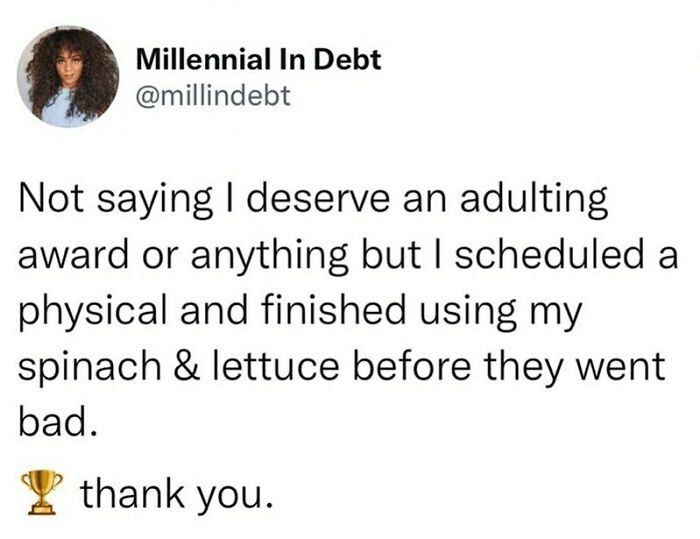Click the word 'Not' starting the tweet

pyautogui.click(x=51, y=198)
